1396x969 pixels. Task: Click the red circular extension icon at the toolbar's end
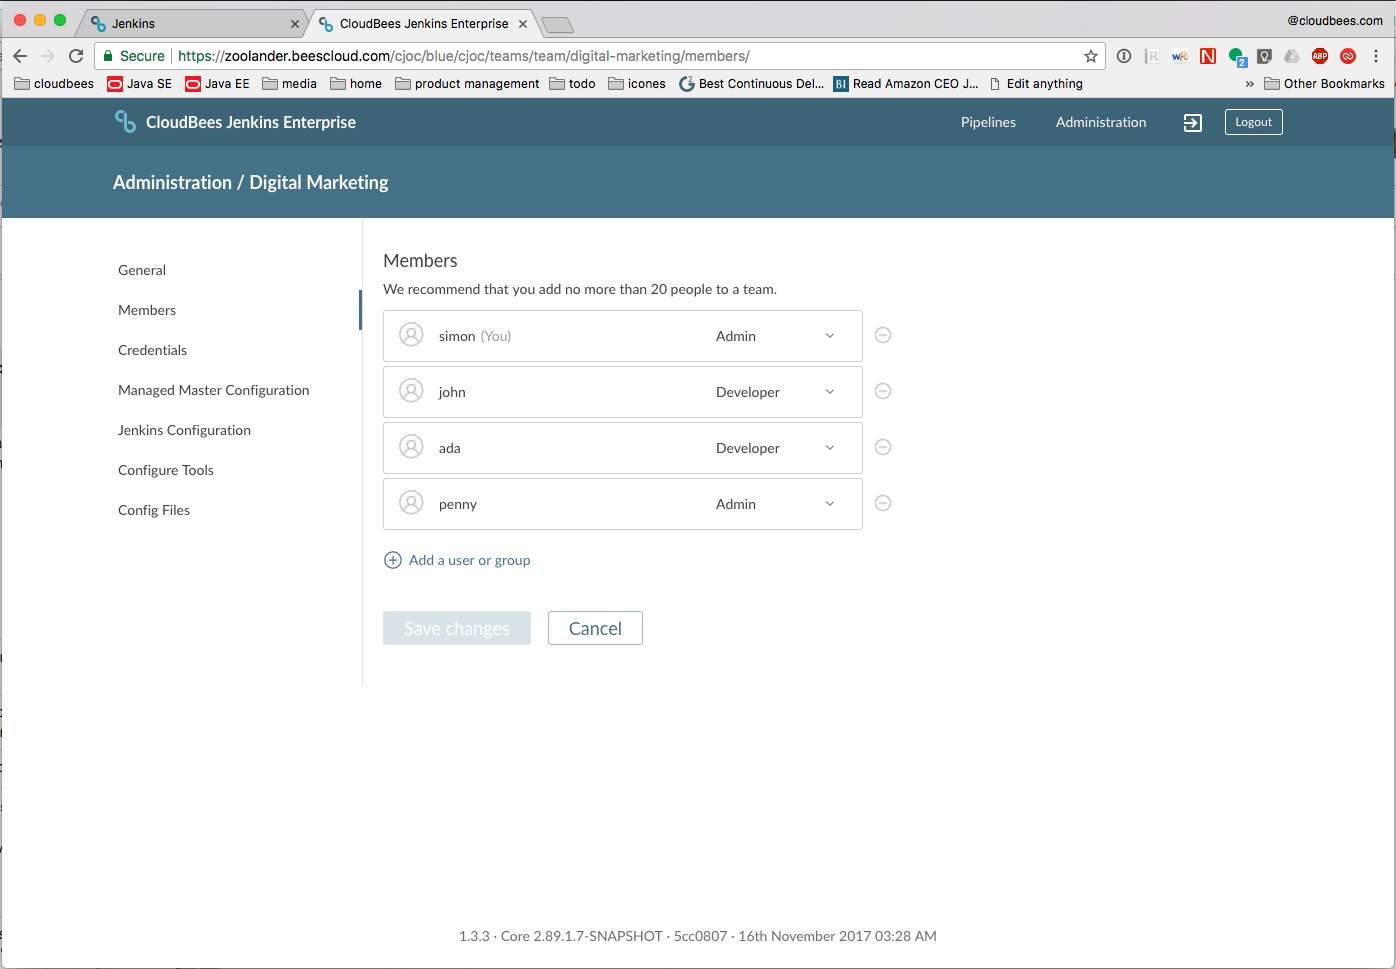(1348, 56)
